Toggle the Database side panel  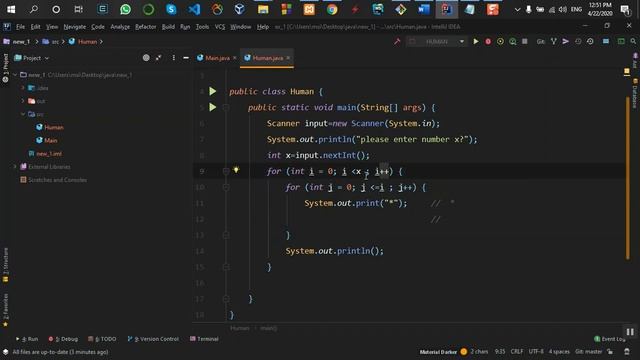tap(635, 93)
